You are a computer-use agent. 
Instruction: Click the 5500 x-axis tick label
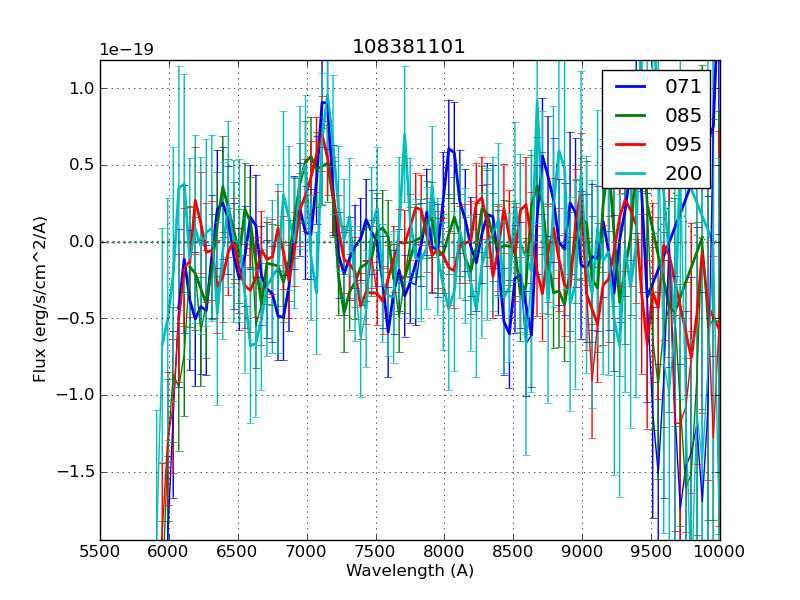(100, 551)
